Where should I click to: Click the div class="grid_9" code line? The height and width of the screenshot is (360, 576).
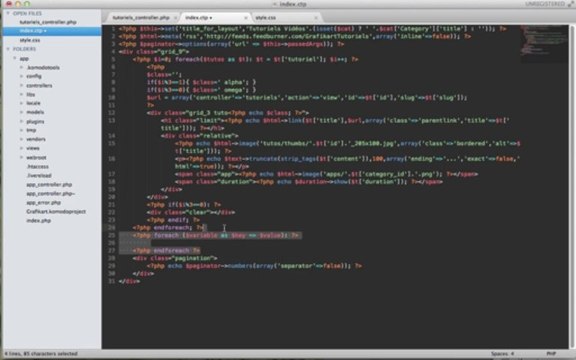click(x=154, y=52)
